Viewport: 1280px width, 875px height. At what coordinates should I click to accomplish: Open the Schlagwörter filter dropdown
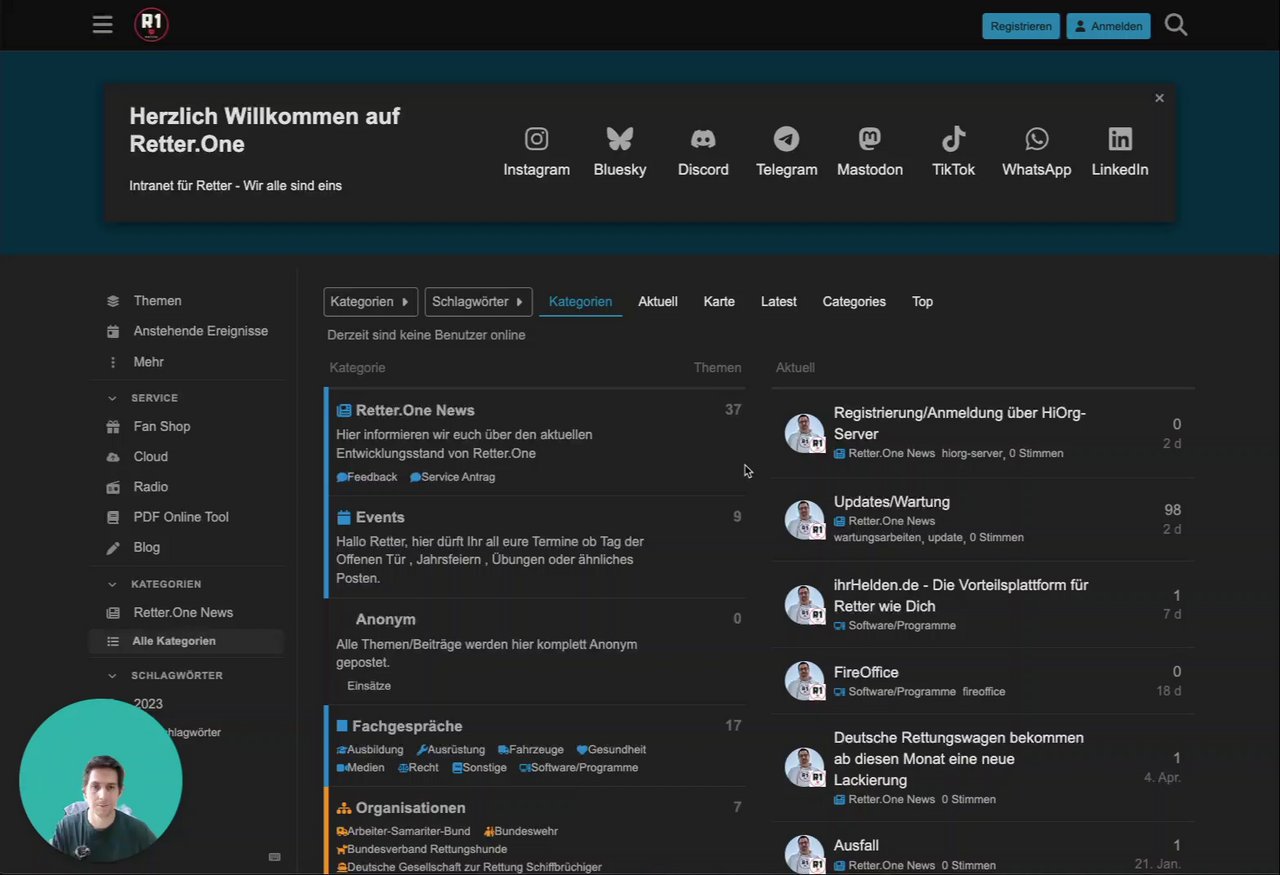pyautogui.click(x=478, y=302)
